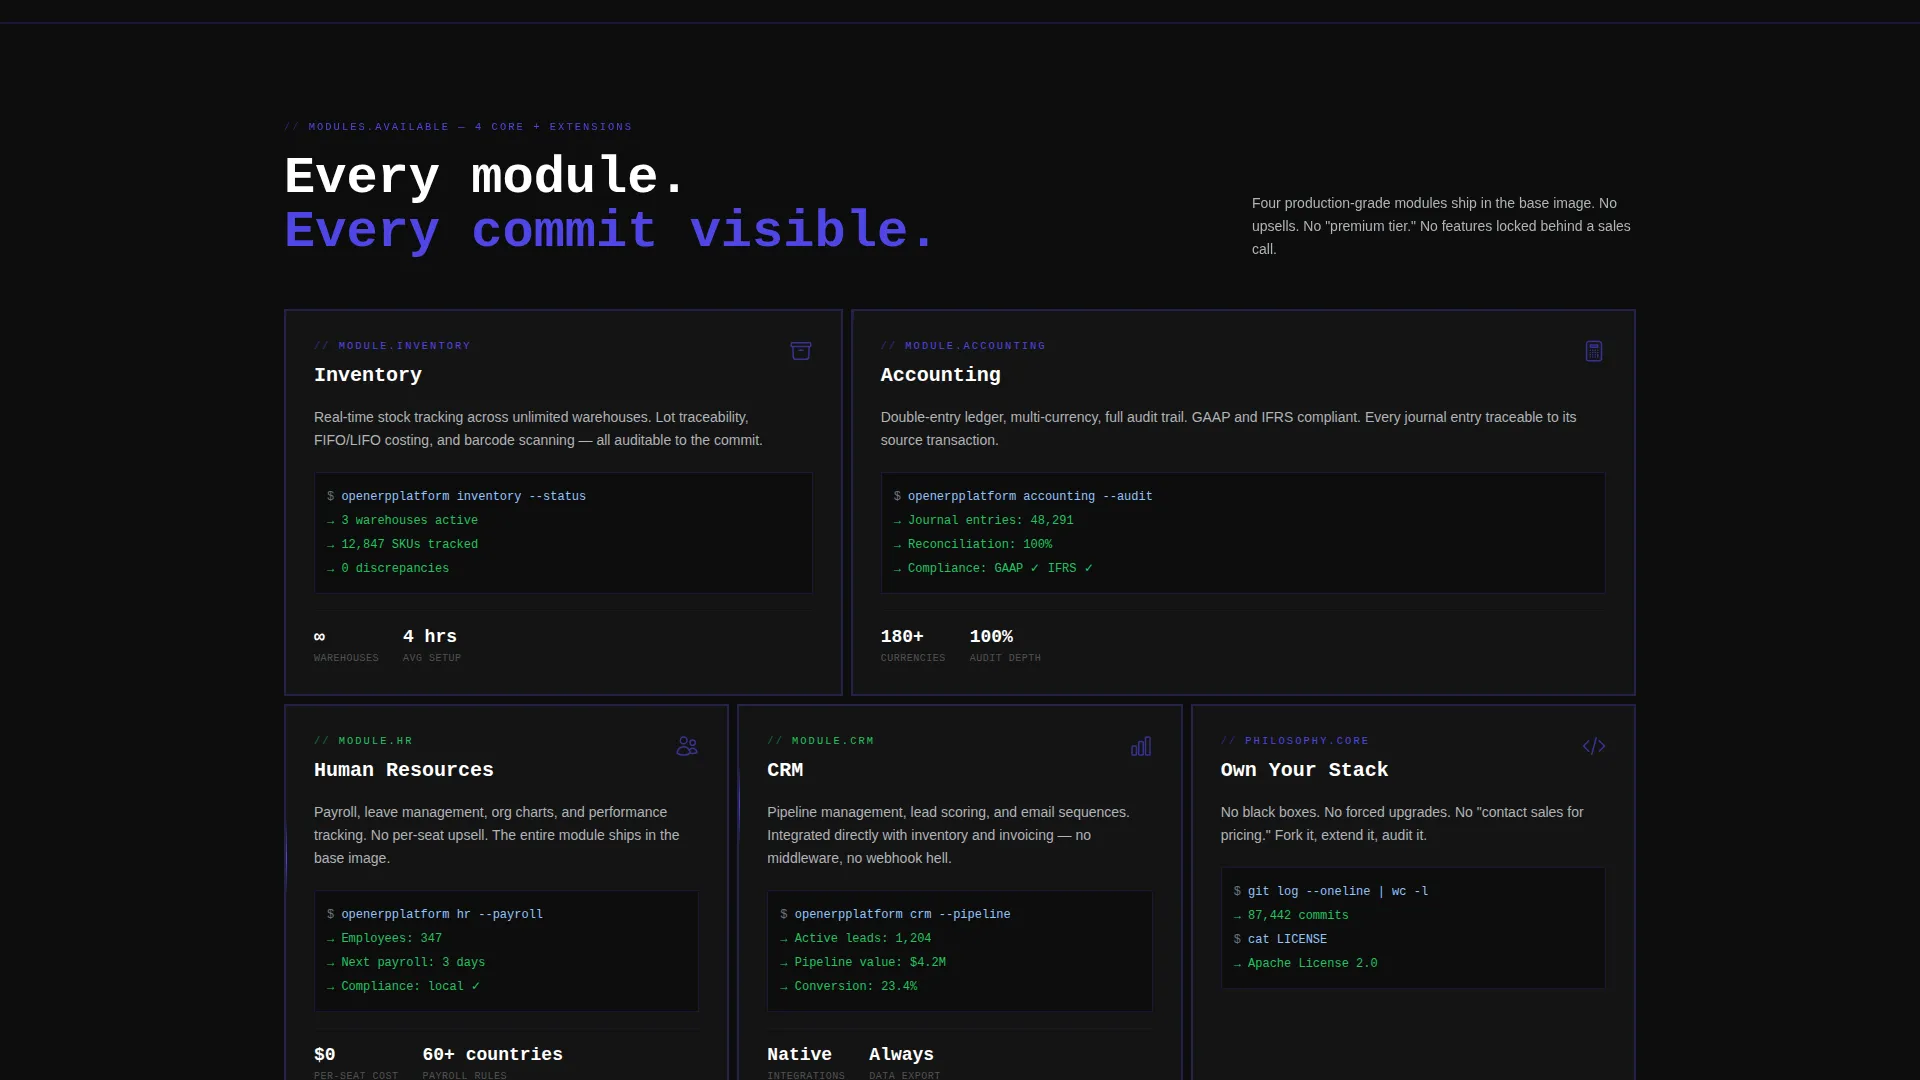This screenshot has height=1080, width=1920.
Task: Click the 'Every commit visible.' headline
Action: click(610, 230)
